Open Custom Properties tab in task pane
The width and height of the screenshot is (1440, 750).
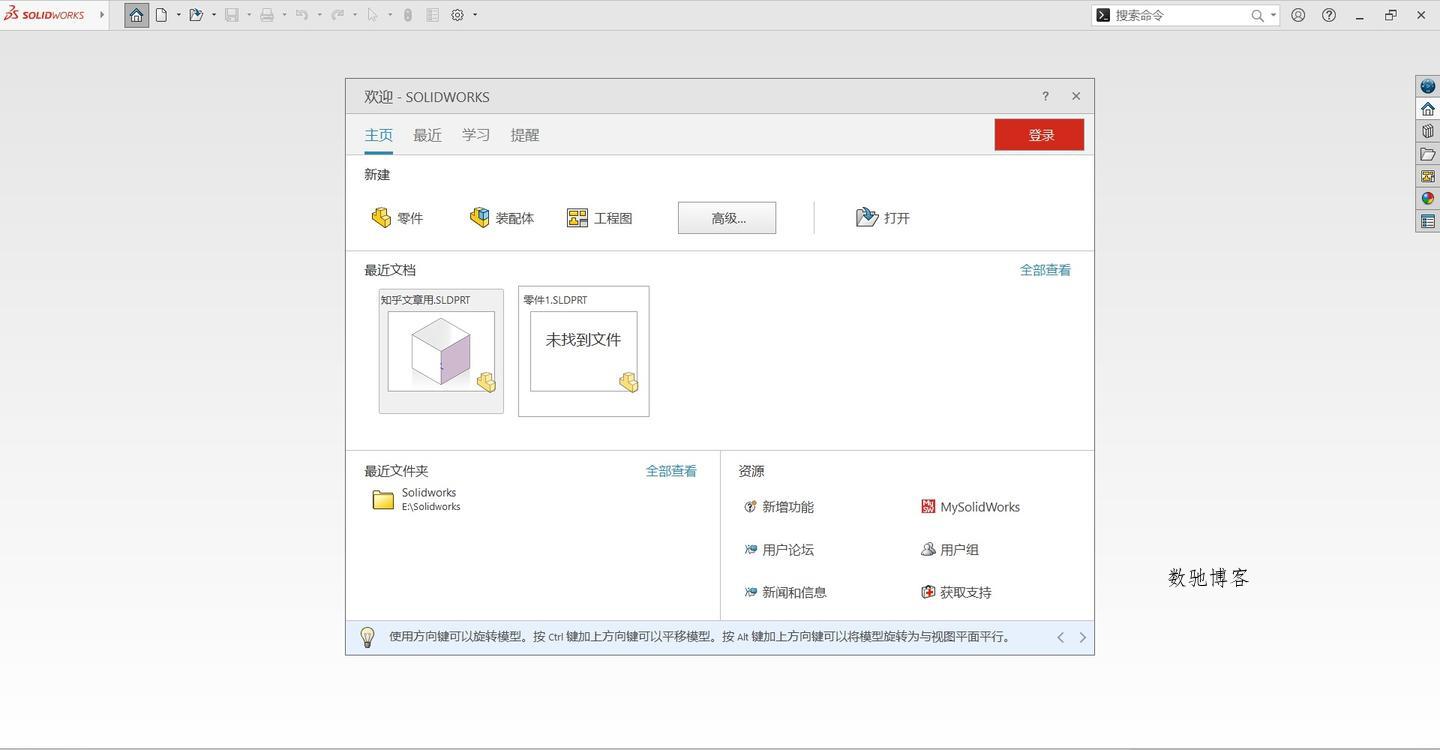pos(1428,221)
